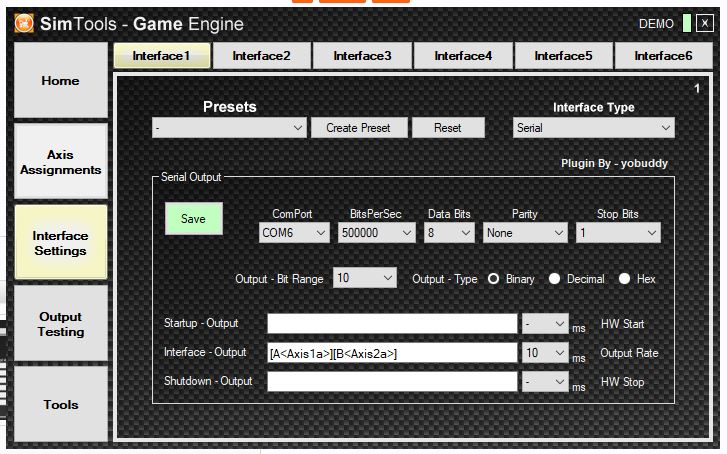Open the ComPort COM6 dropdown
The width and height of the screenshot is (727, 454).
coord(294,233)
